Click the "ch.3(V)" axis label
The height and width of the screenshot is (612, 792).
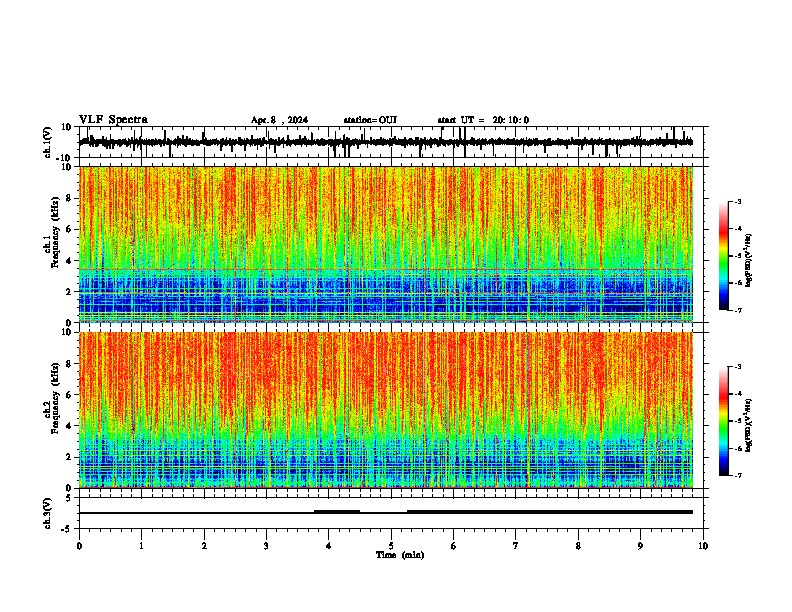[x=48, y=513]
